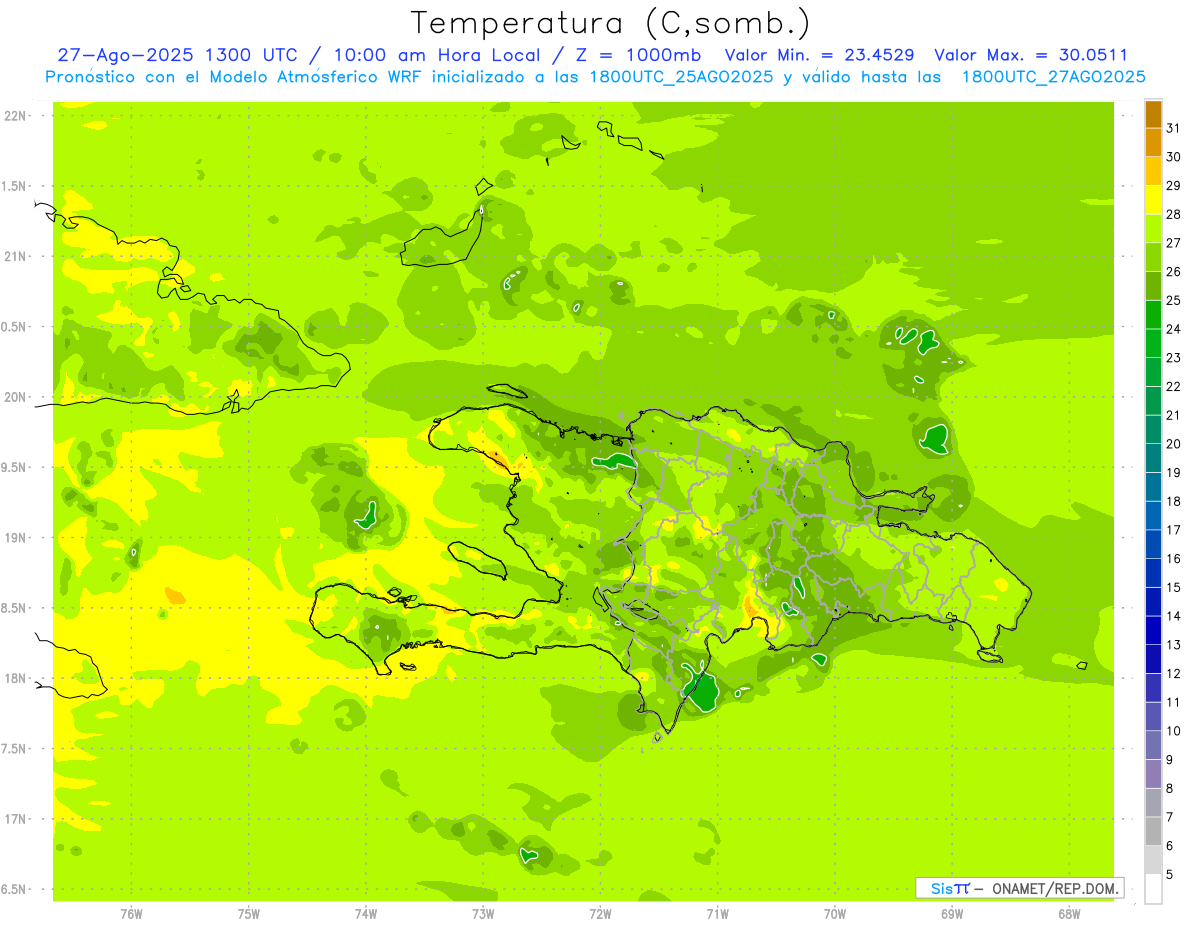Select the dark blue 13–14 legend color band
Screen dimensions: 1200x927
(1153, 630)
